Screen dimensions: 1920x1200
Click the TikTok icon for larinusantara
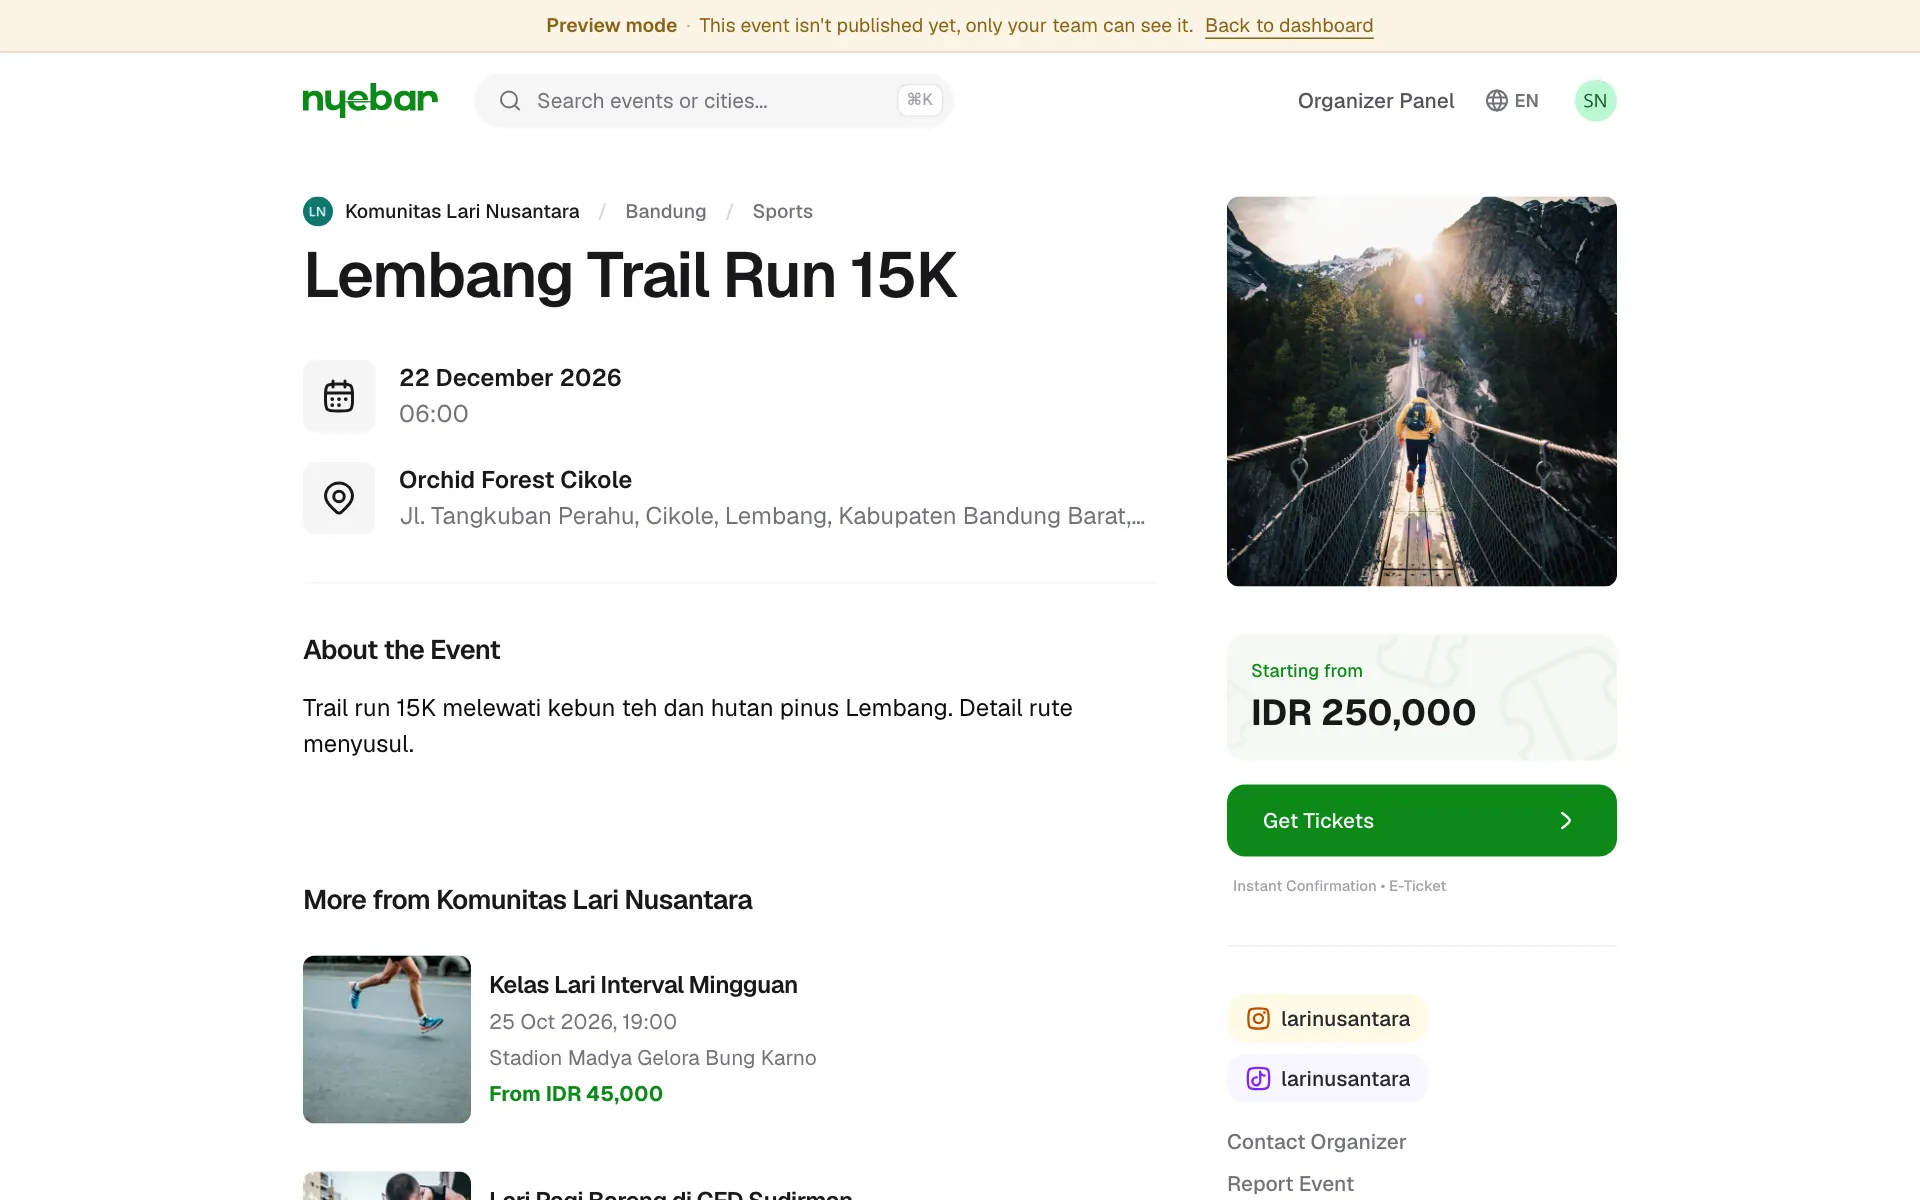tap(1258, 1079)
